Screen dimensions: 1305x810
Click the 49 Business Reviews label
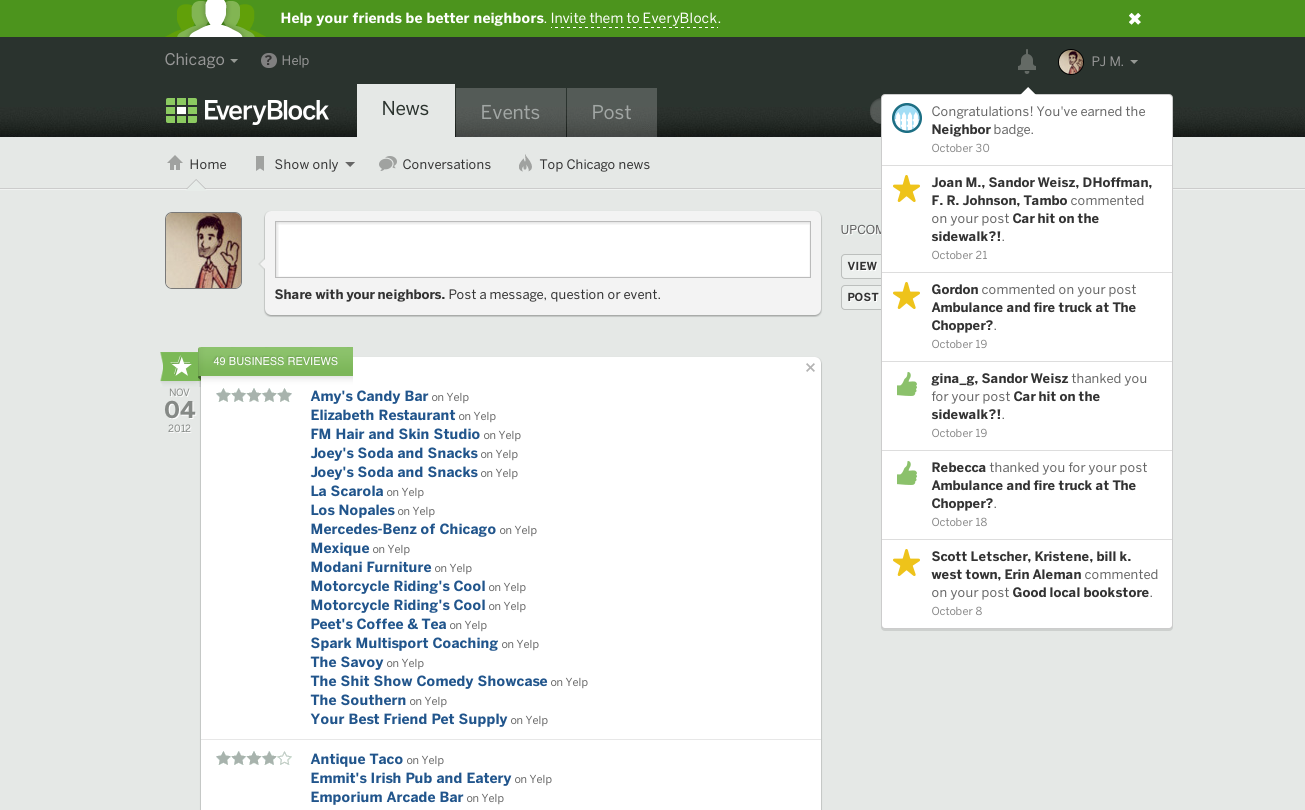275,361
